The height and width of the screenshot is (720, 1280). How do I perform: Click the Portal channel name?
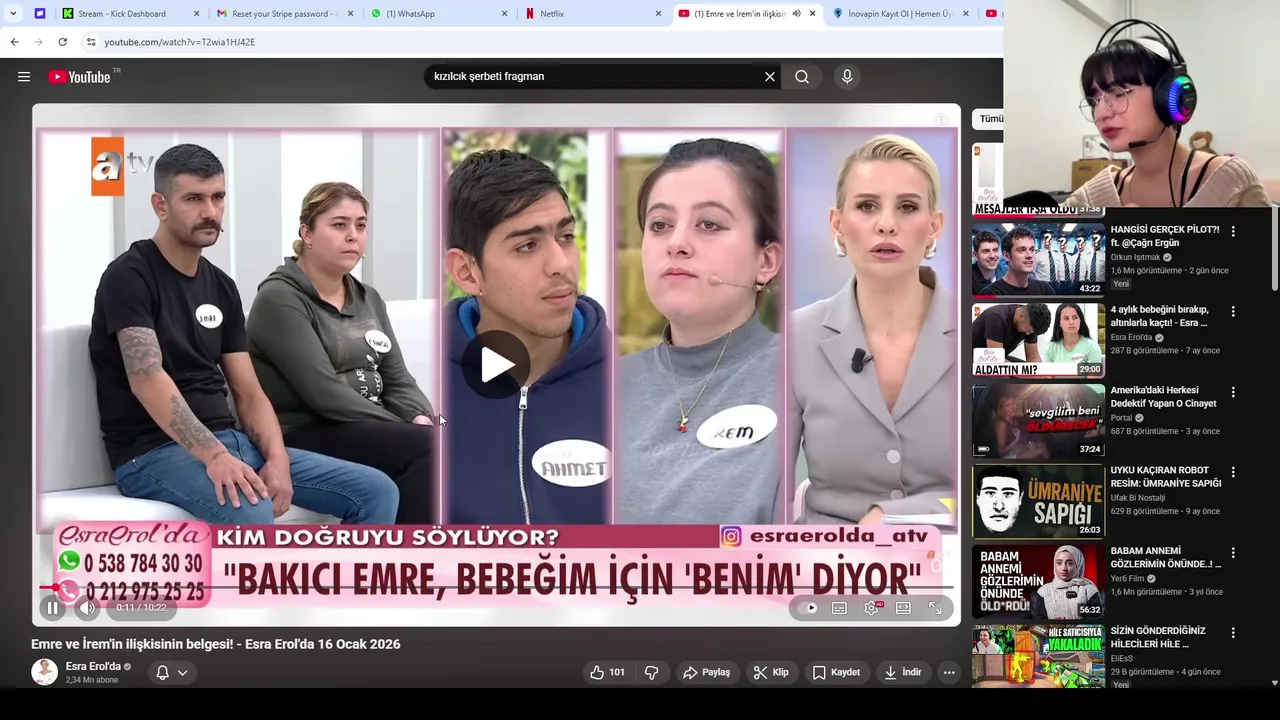[x=1121, y=418]
